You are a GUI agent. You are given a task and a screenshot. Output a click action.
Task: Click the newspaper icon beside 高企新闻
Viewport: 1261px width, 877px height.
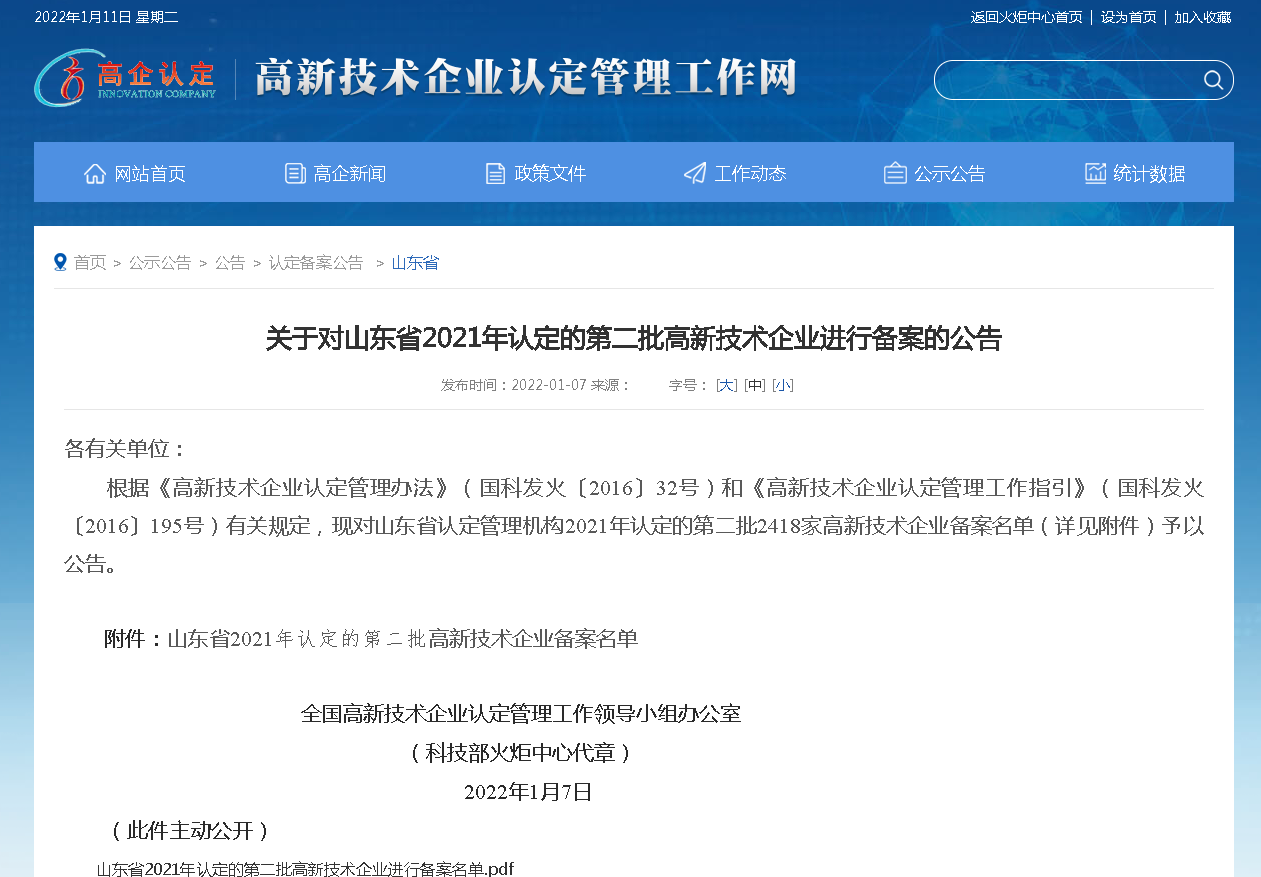pyautogui.click(x=295, y=173)
